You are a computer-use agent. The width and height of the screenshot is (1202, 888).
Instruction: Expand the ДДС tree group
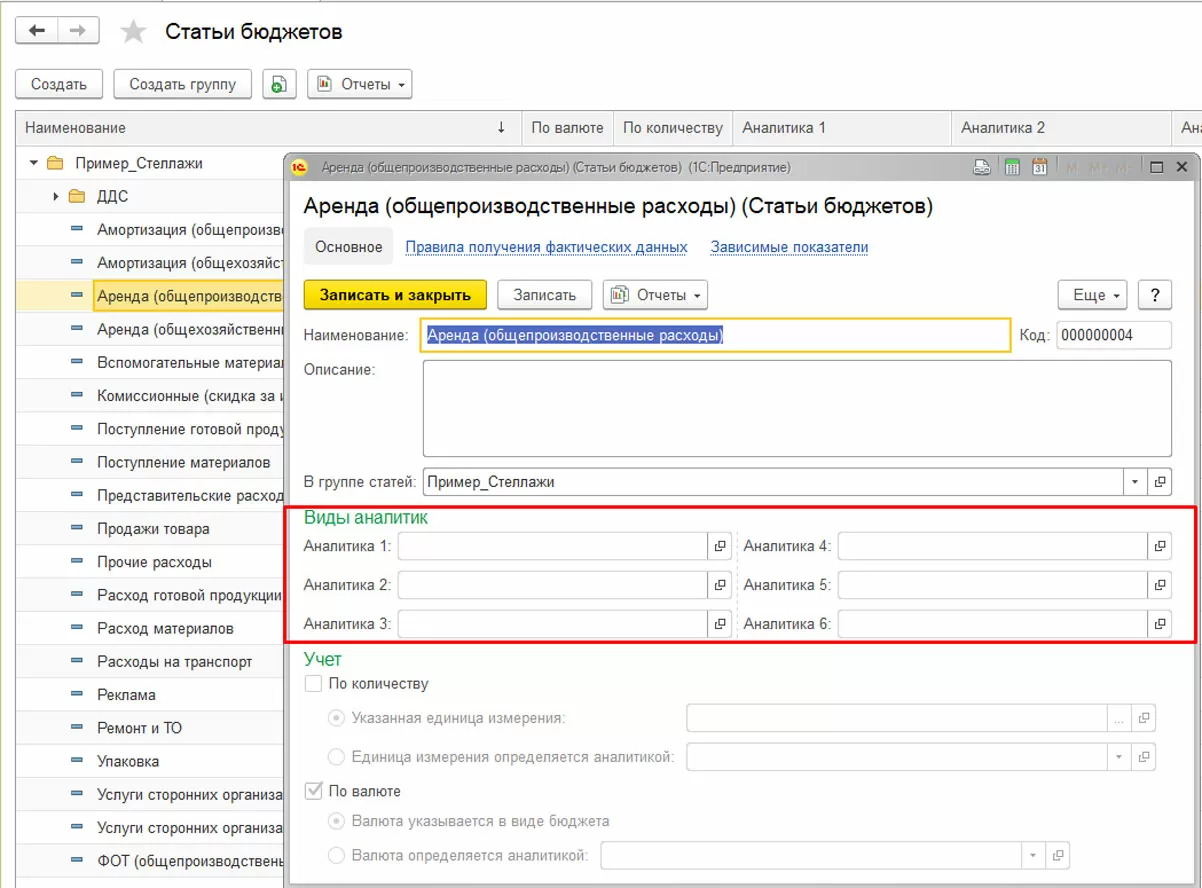point(56,196)
